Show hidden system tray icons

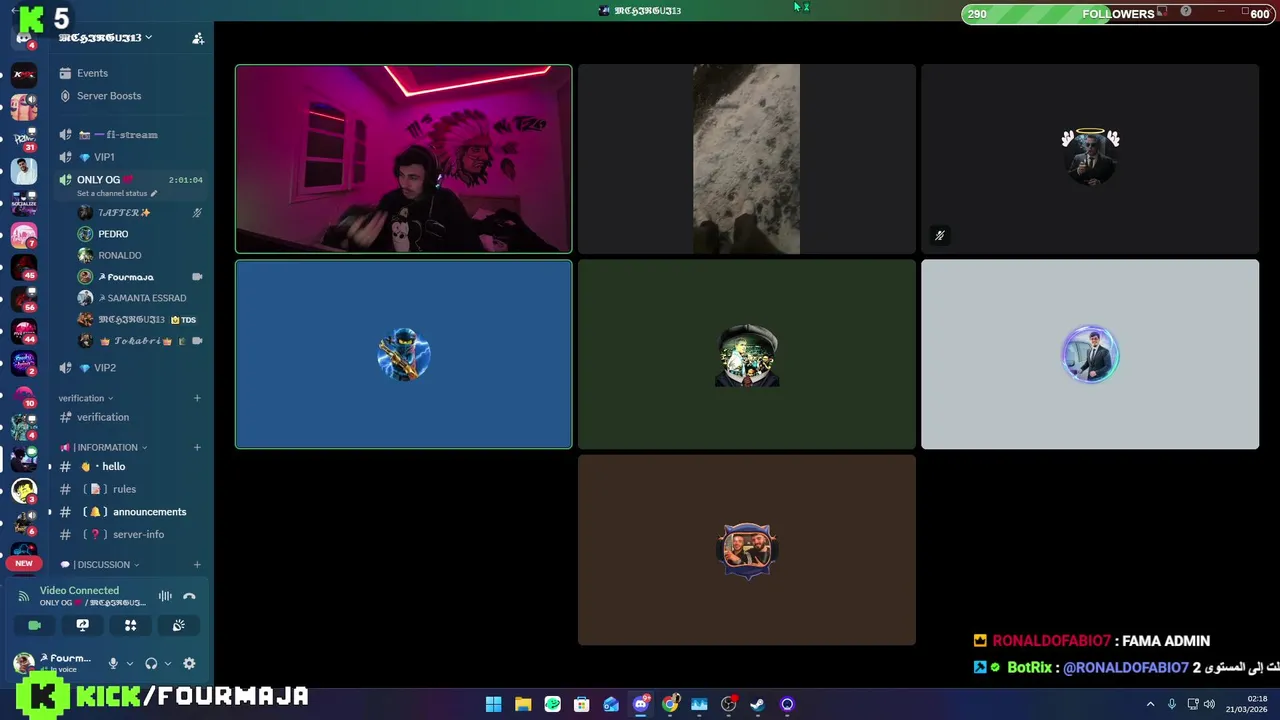pyautogui.click(x=1150, y=704)
